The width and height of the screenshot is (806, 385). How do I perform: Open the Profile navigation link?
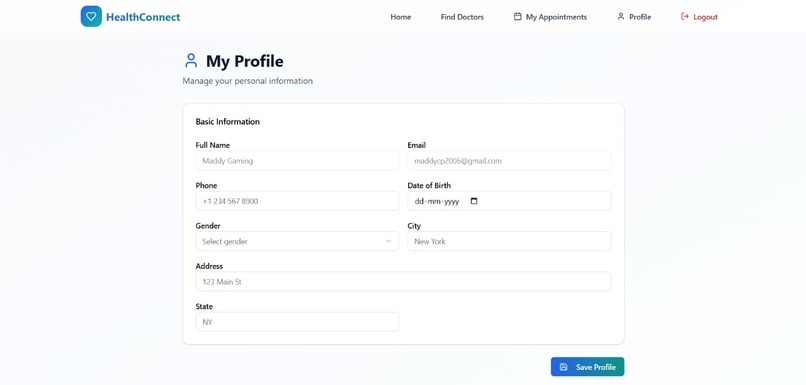pyautogui.click(x=634, y=17)
